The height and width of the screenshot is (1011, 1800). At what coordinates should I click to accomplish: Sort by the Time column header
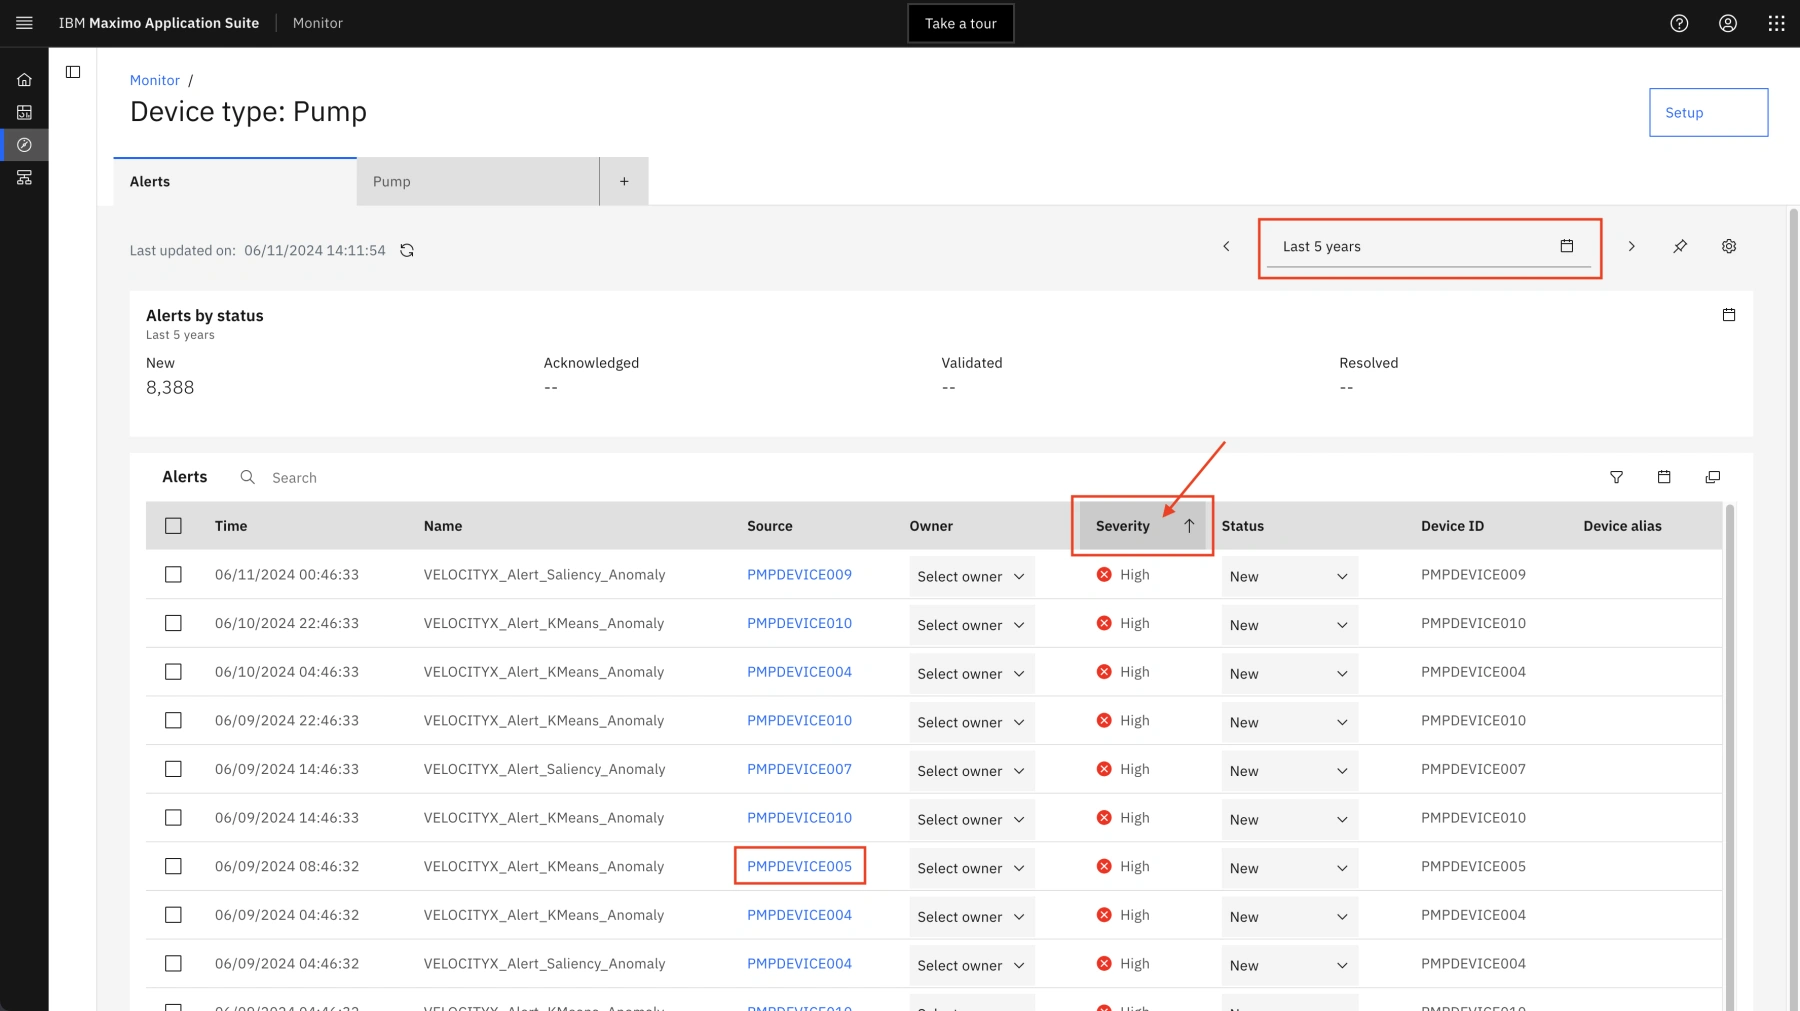pos(231,526)
